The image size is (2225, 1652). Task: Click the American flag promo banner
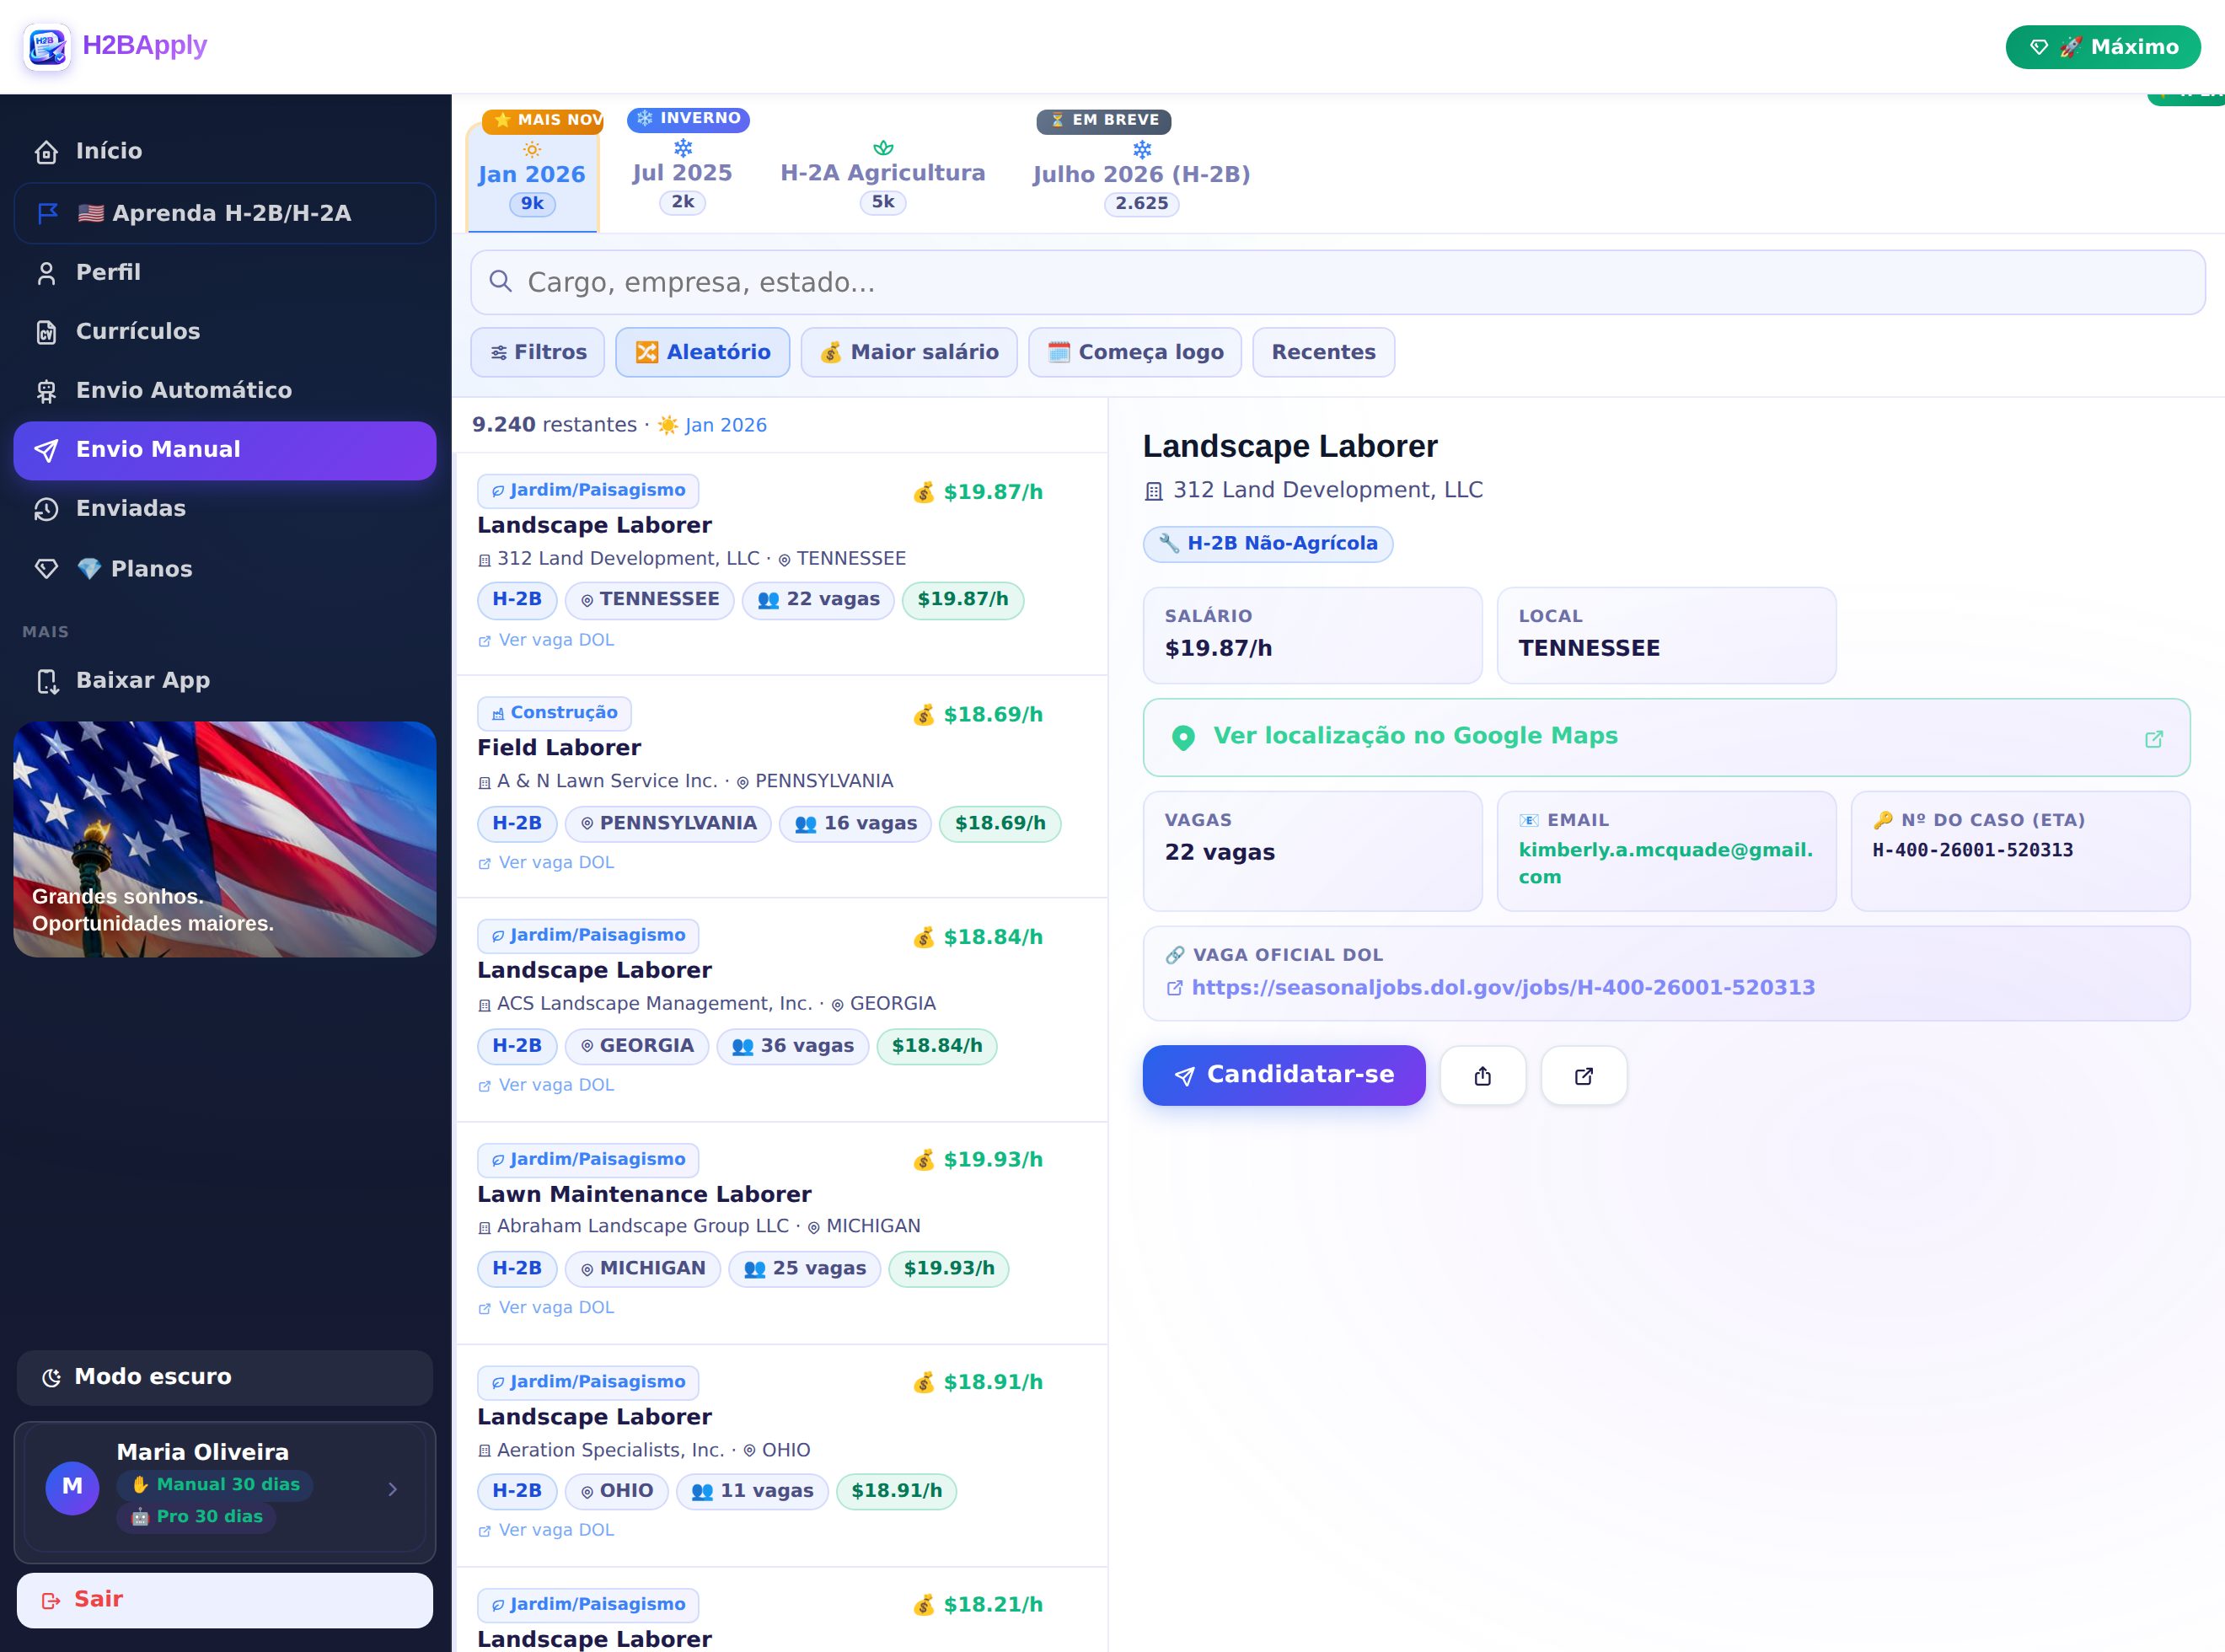224,839
